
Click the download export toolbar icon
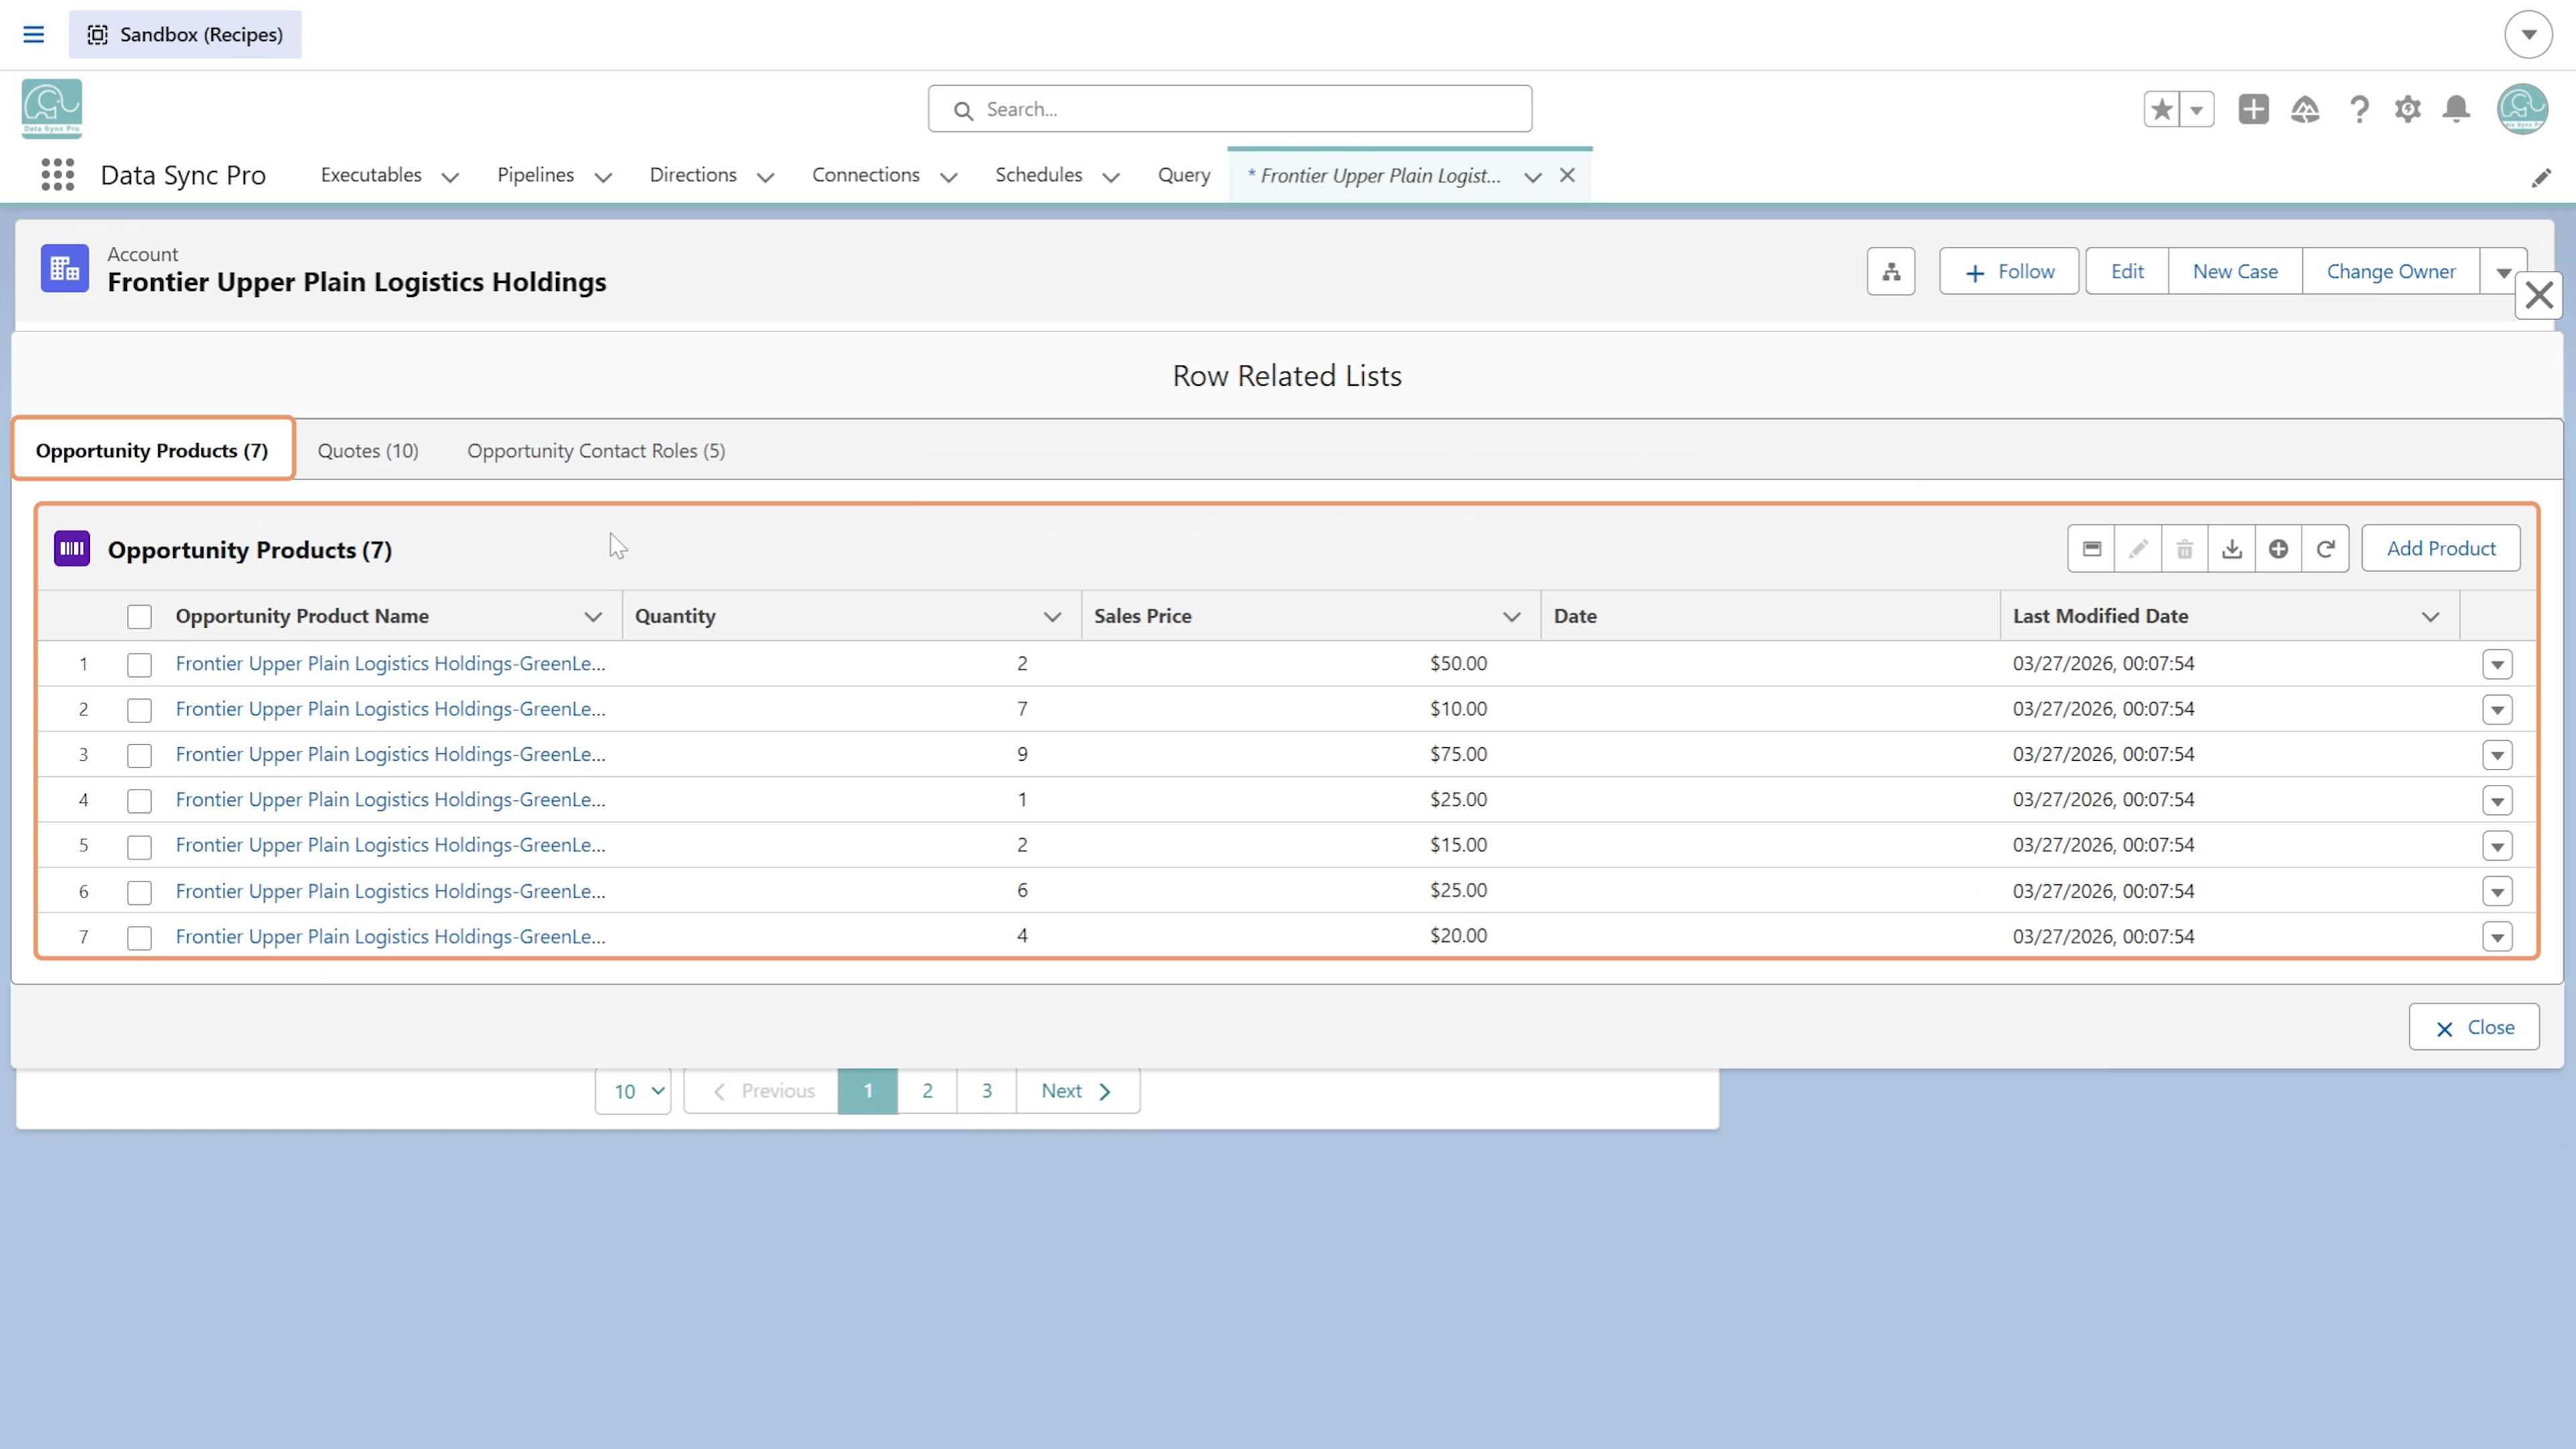(x=2232, y=548)
